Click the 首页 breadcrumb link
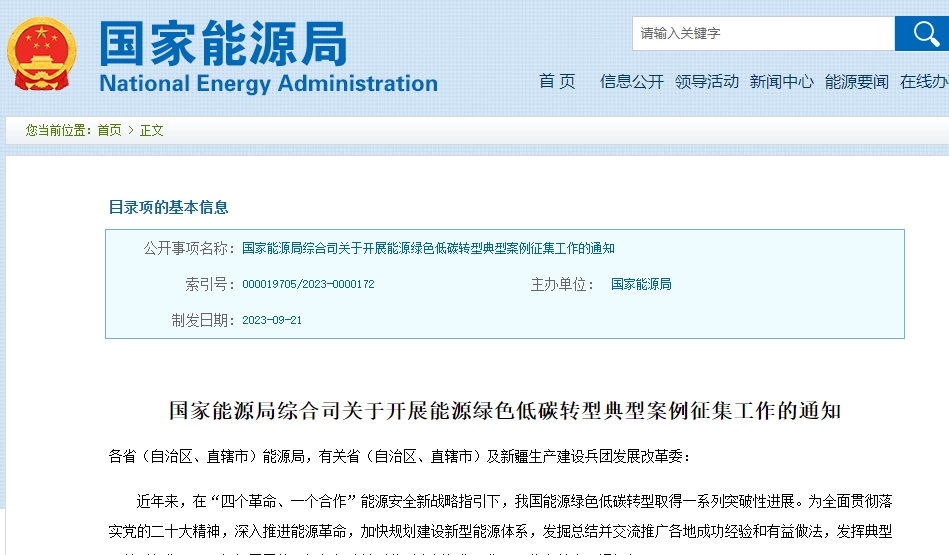Screen dimensions: 949x555 coord(109,130)
